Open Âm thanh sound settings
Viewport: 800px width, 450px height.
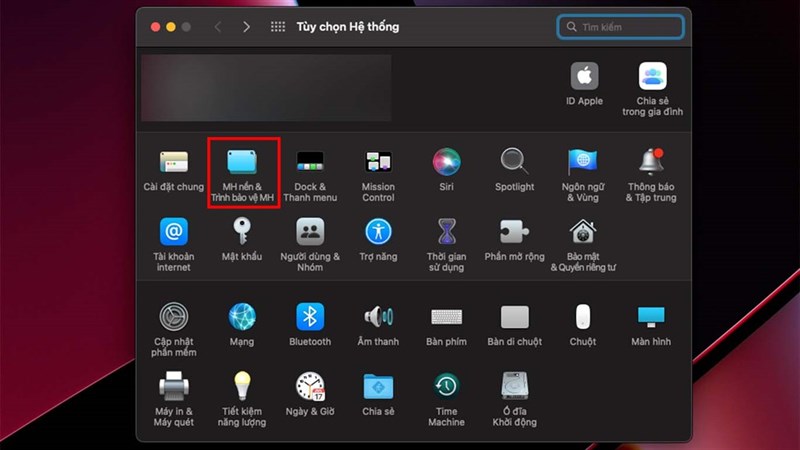(378, 324)
